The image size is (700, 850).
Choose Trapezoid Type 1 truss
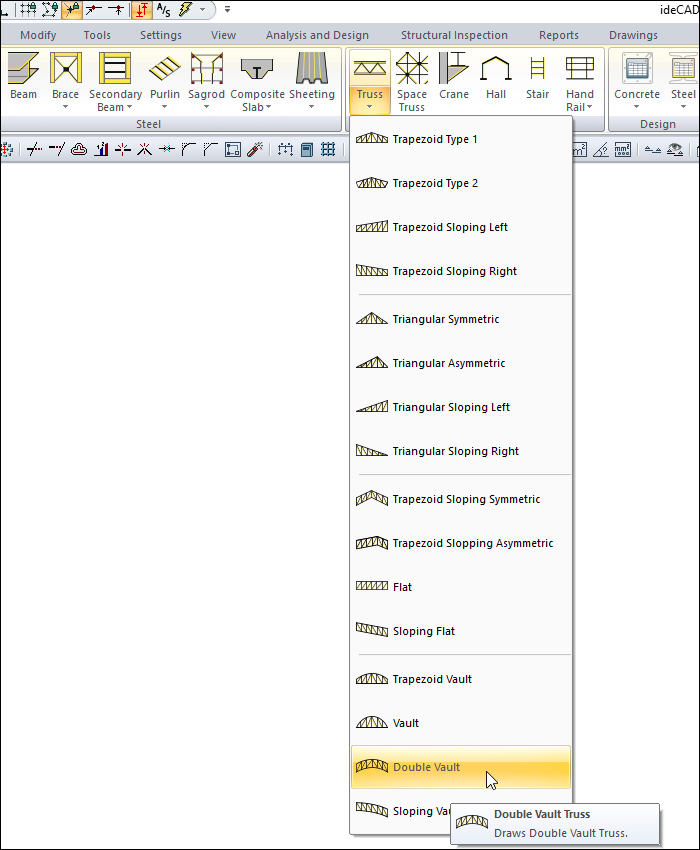461,139
